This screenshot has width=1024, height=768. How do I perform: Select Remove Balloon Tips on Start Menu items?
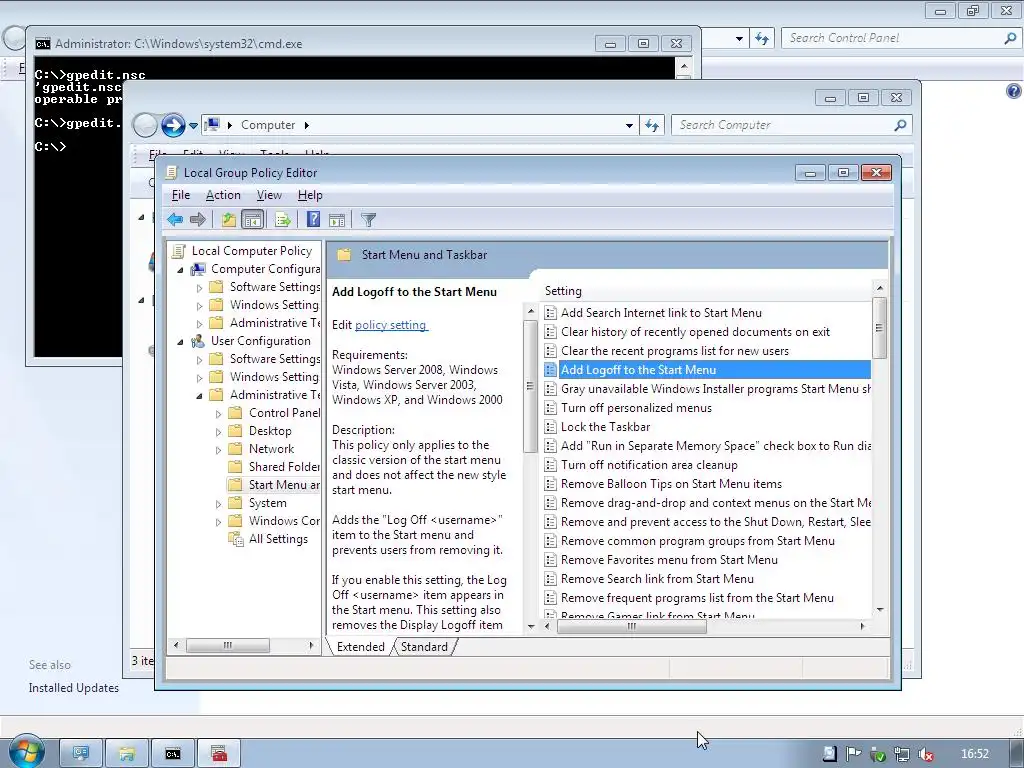(x=671, y=484)
